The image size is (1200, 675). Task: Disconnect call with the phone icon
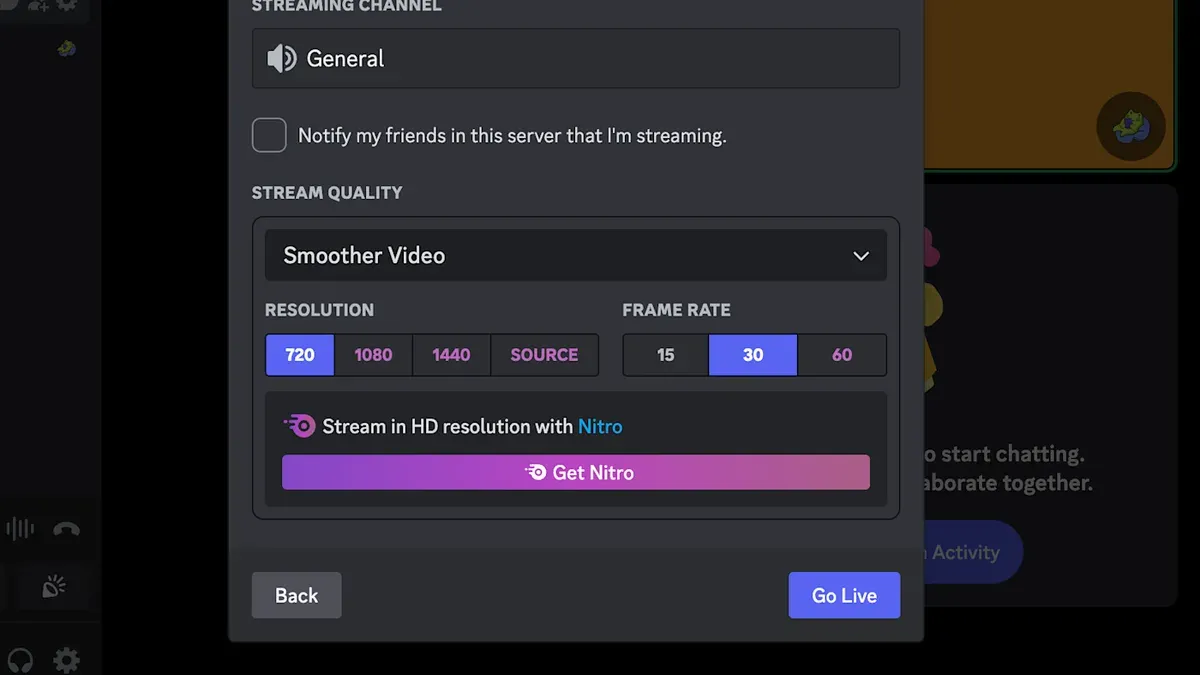click(x=66, y=529)
